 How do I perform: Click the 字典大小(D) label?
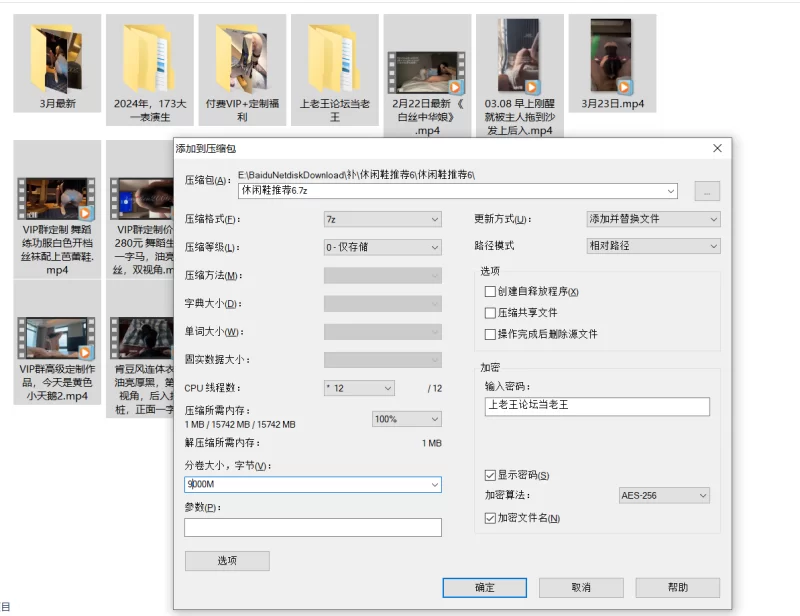[213, 304]
